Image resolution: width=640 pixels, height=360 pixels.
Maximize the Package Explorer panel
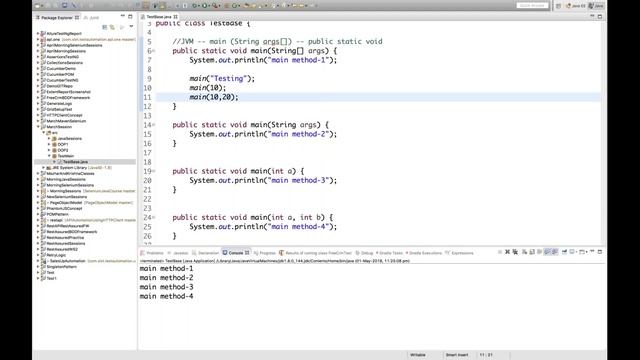coord(130,16)
